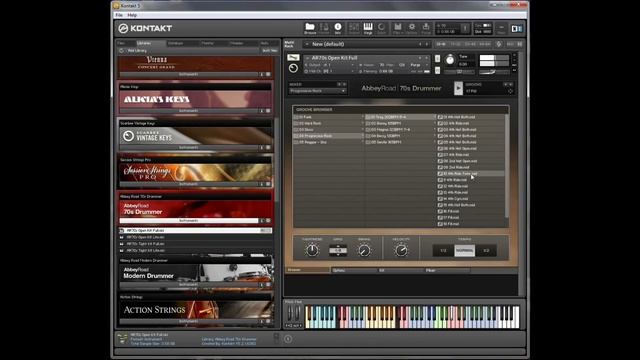Hit the panic exclamation mark button
Image resolution: width=640 pixels, height=360 pixels.
[464, 28]
